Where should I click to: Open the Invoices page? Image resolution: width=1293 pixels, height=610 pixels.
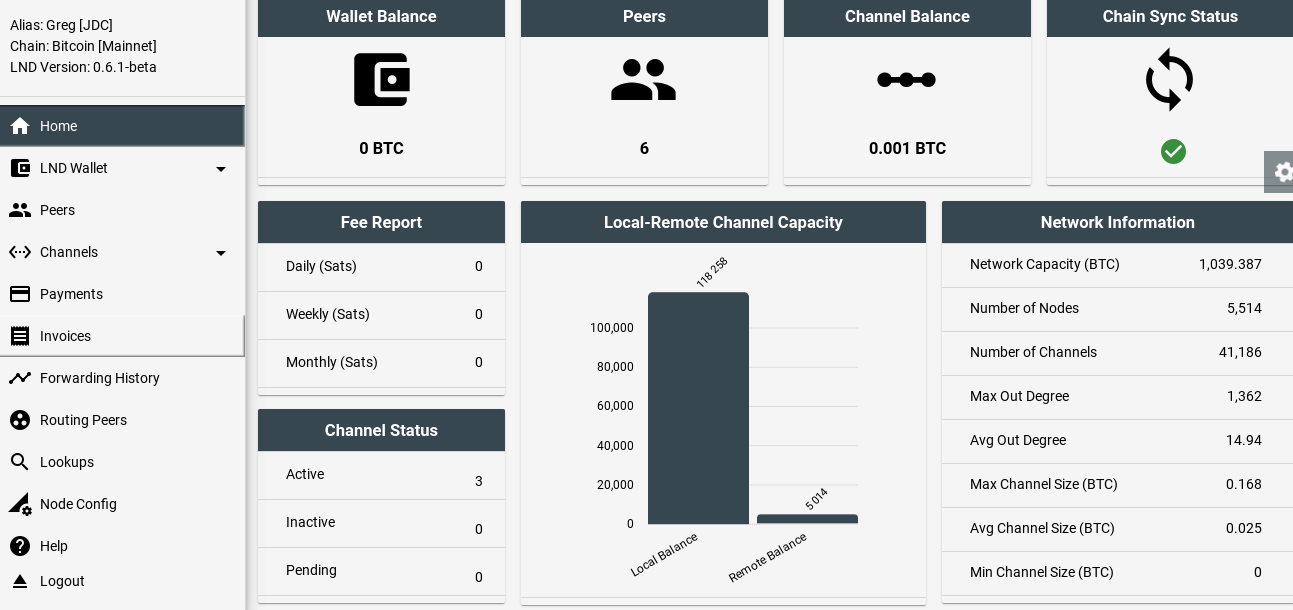[65, 336]
